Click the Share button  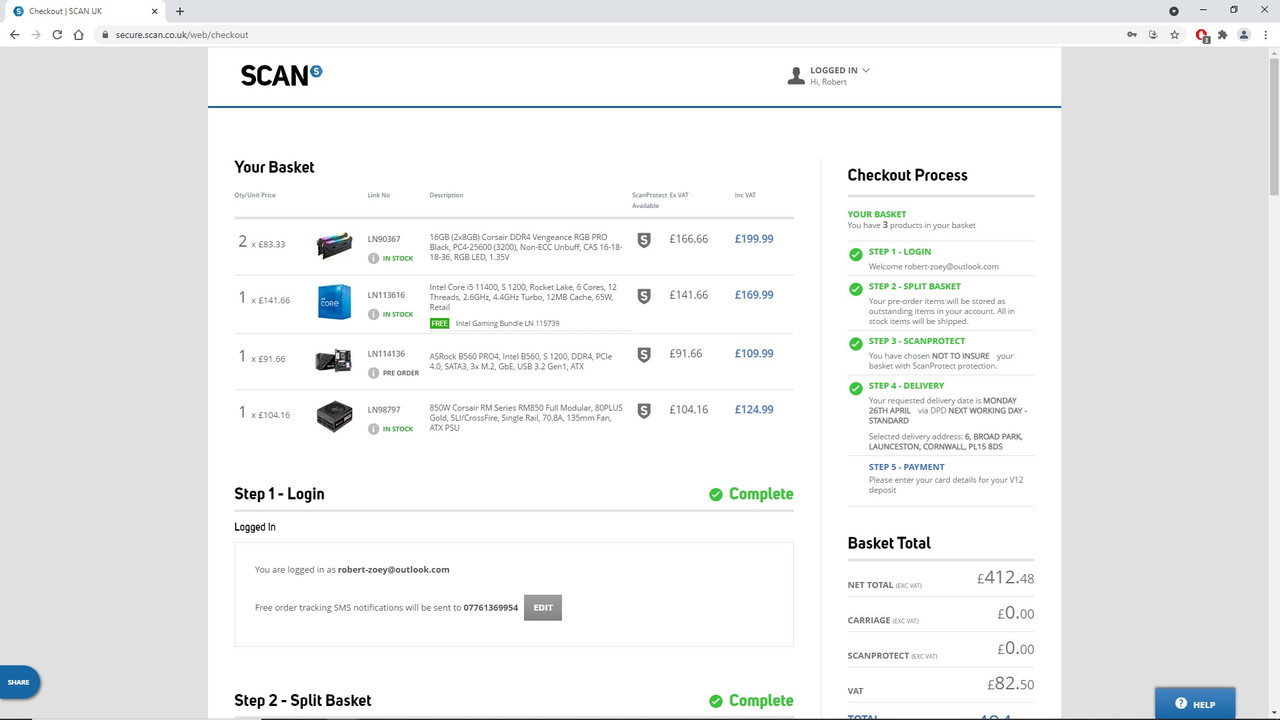point(19,682)
